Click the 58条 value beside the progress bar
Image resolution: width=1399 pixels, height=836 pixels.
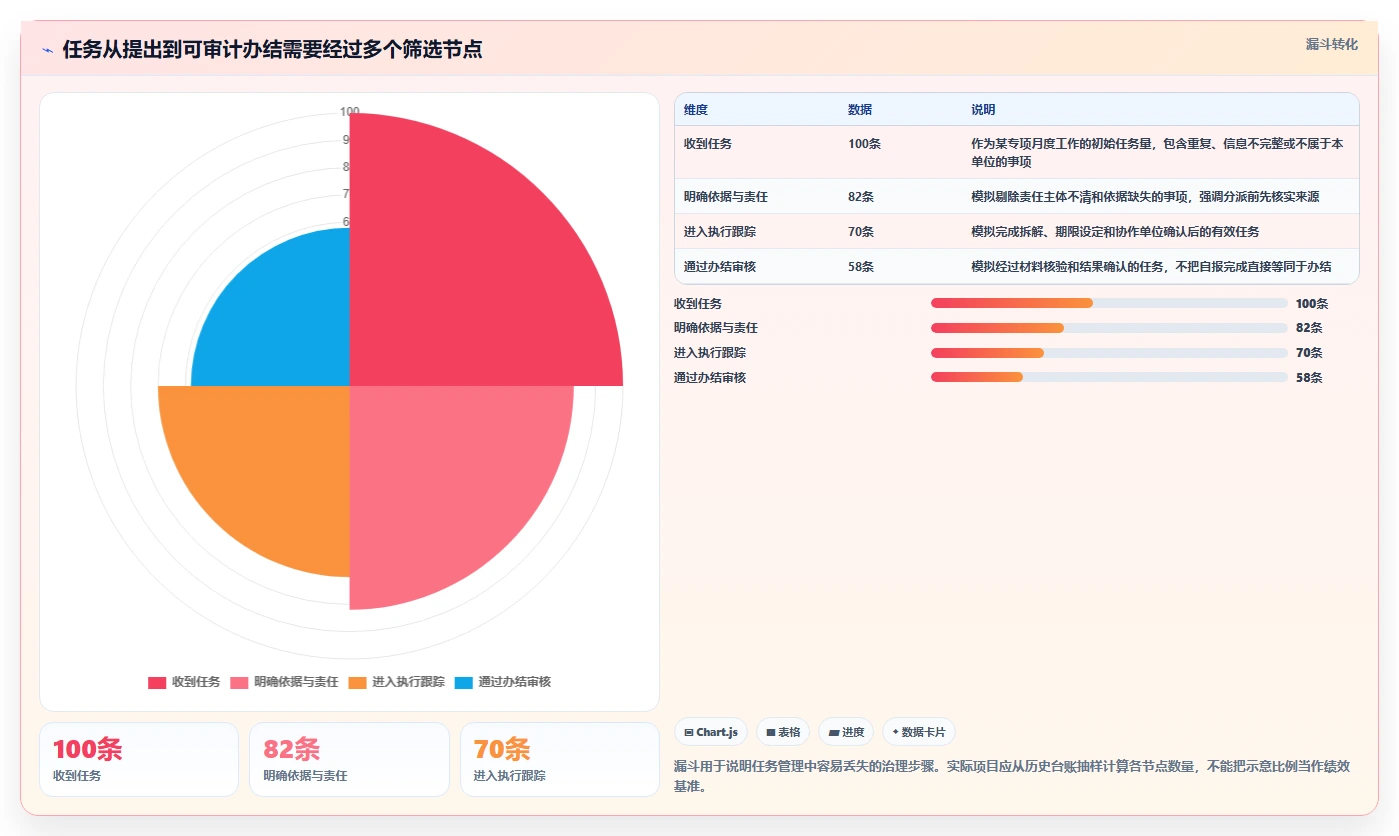(1309, 377)
